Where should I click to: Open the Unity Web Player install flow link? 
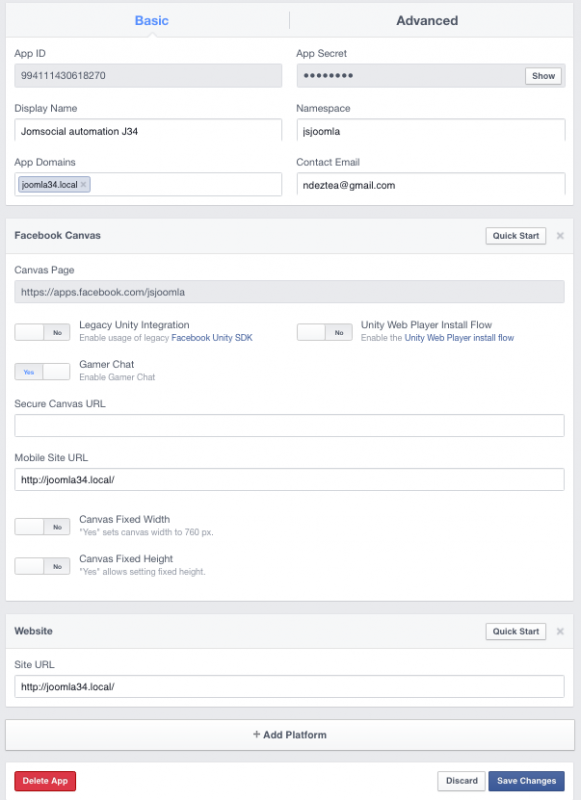459,338
